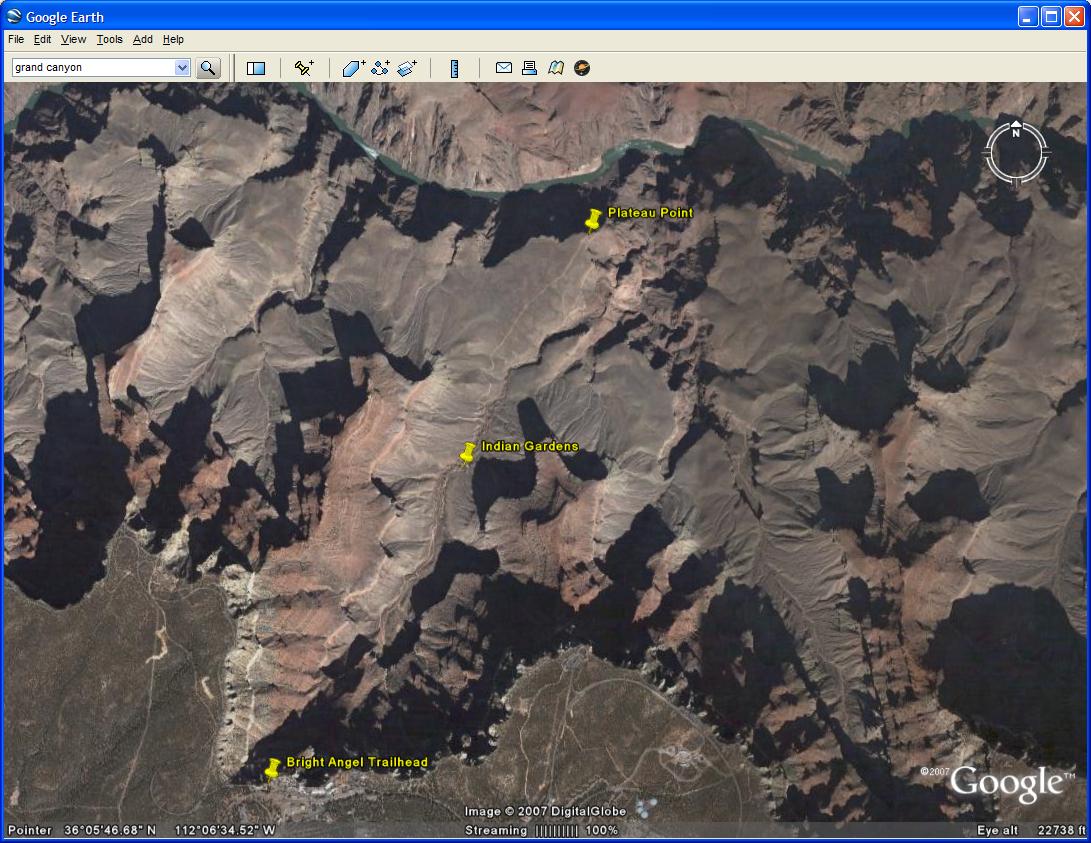
Task: Open the Tools menu
Action: tap(109, 40)
